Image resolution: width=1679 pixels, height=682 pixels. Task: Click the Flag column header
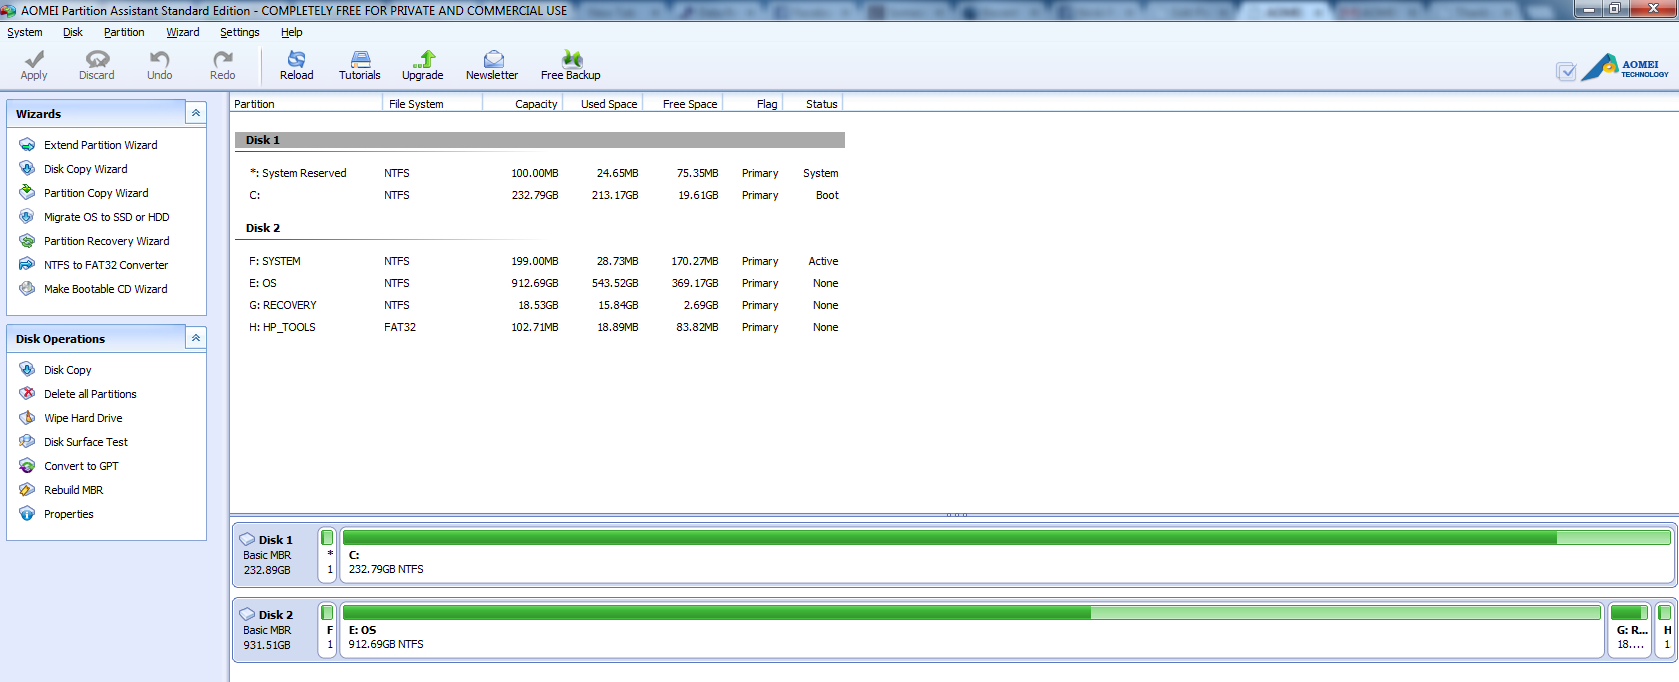(752, 104)
